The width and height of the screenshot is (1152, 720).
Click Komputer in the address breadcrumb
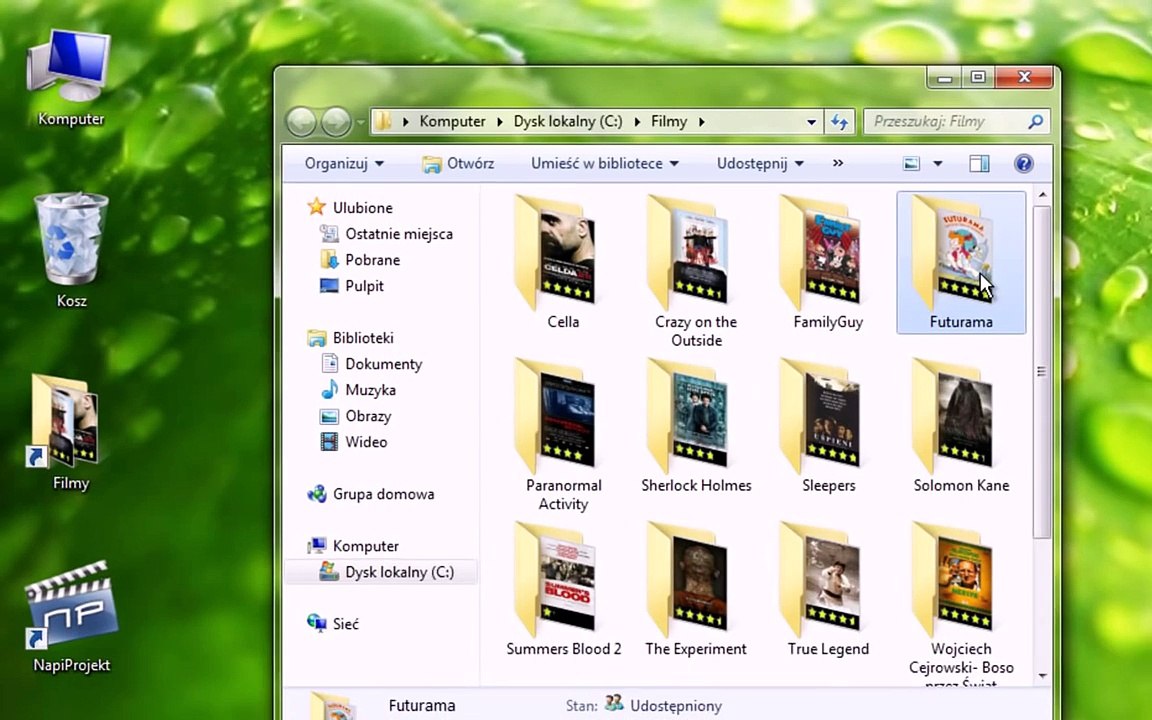pos(452,121)
